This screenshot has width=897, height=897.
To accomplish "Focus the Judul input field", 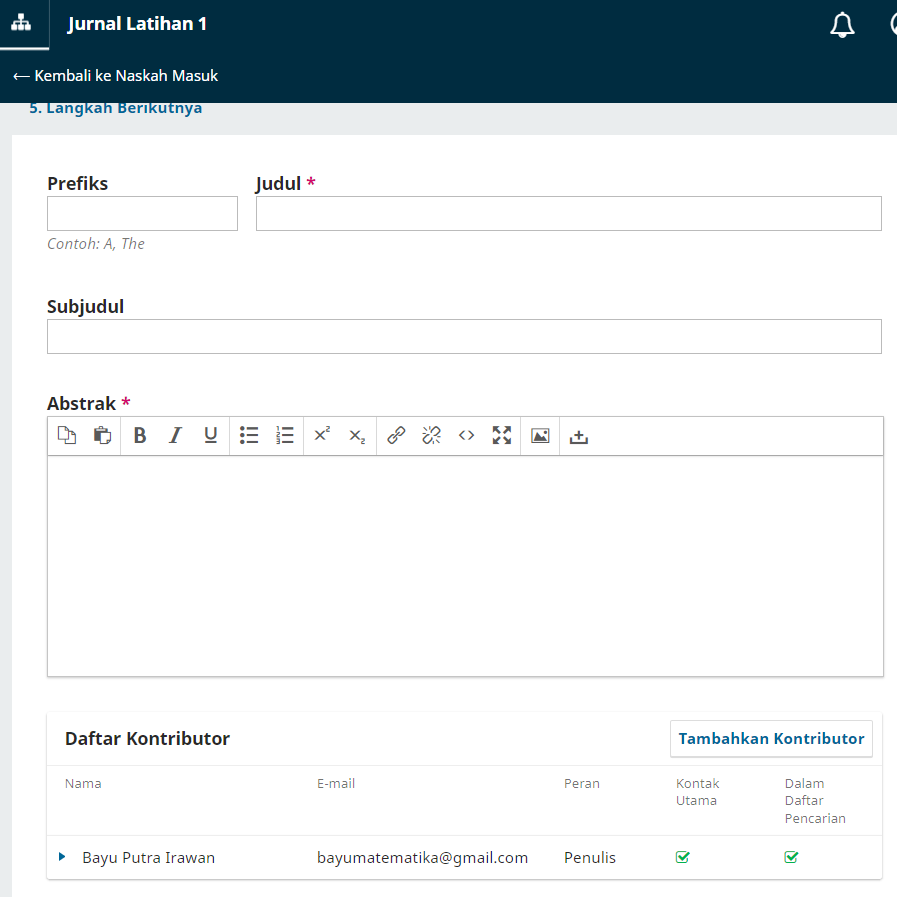I will point(569,213).
